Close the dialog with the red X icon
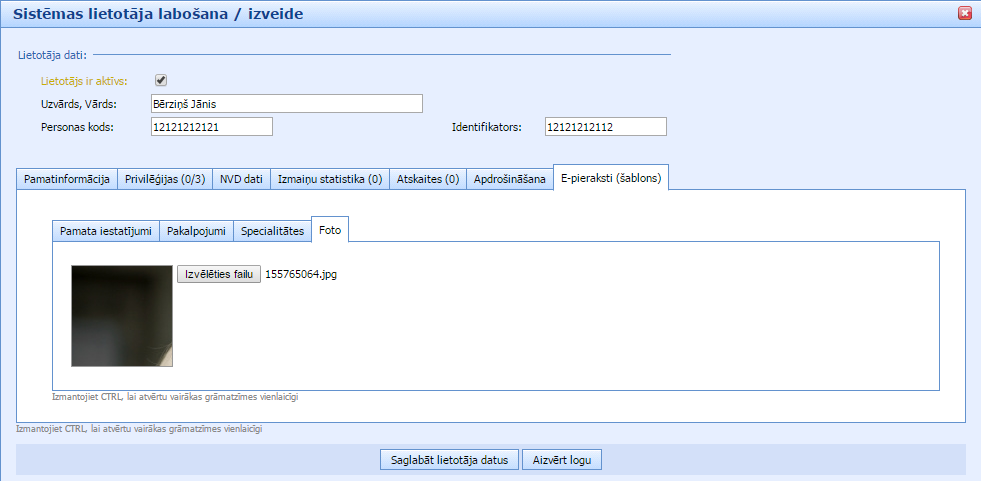 [x=965, y=14]
